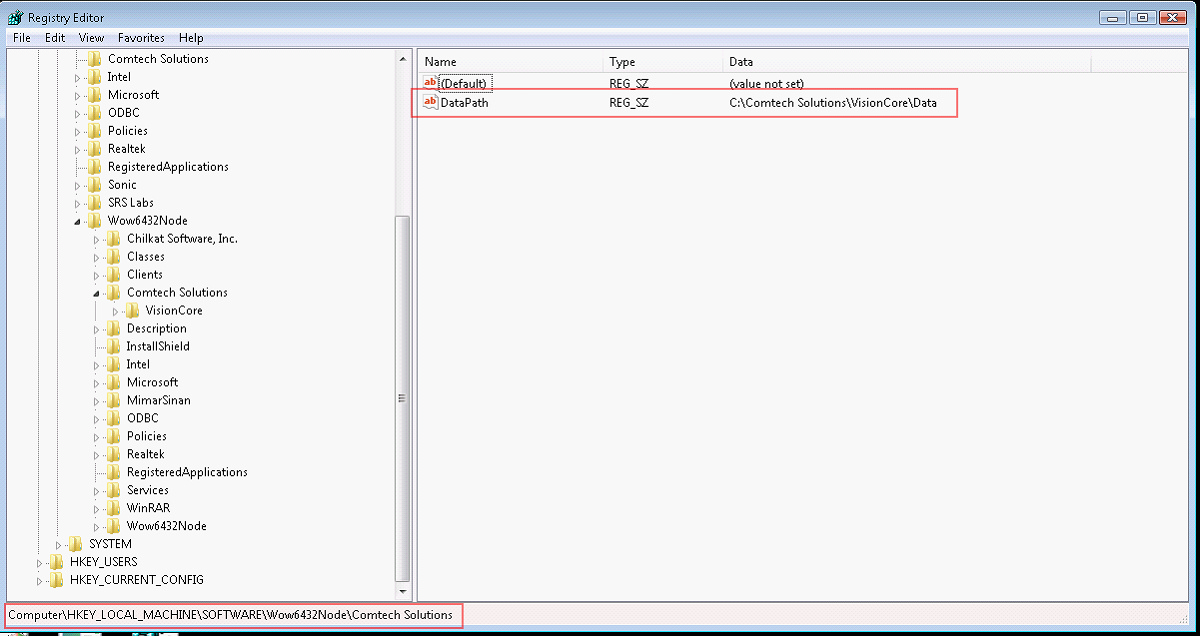Select the Sonic folder icon
1201x637 pixels.
95,185
